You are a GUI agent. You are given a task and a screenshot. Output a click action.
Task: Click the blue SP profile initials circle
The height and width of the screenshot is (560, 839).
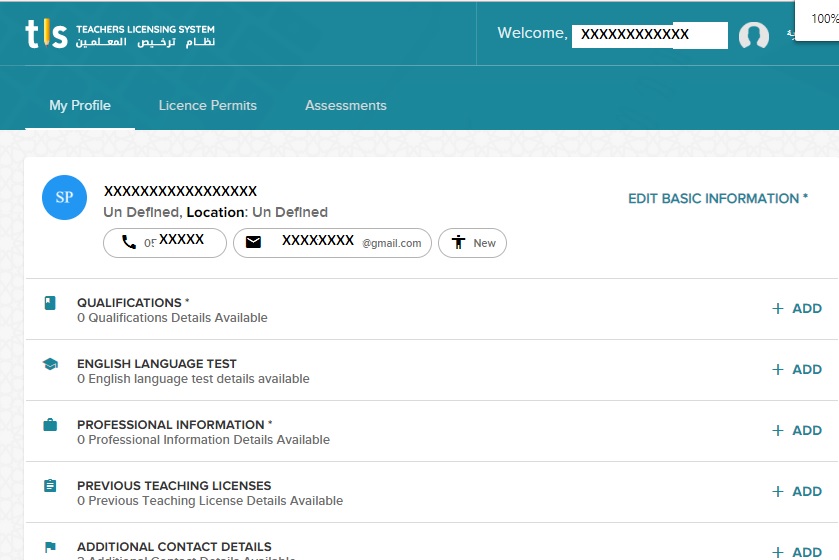click(64, 197)
